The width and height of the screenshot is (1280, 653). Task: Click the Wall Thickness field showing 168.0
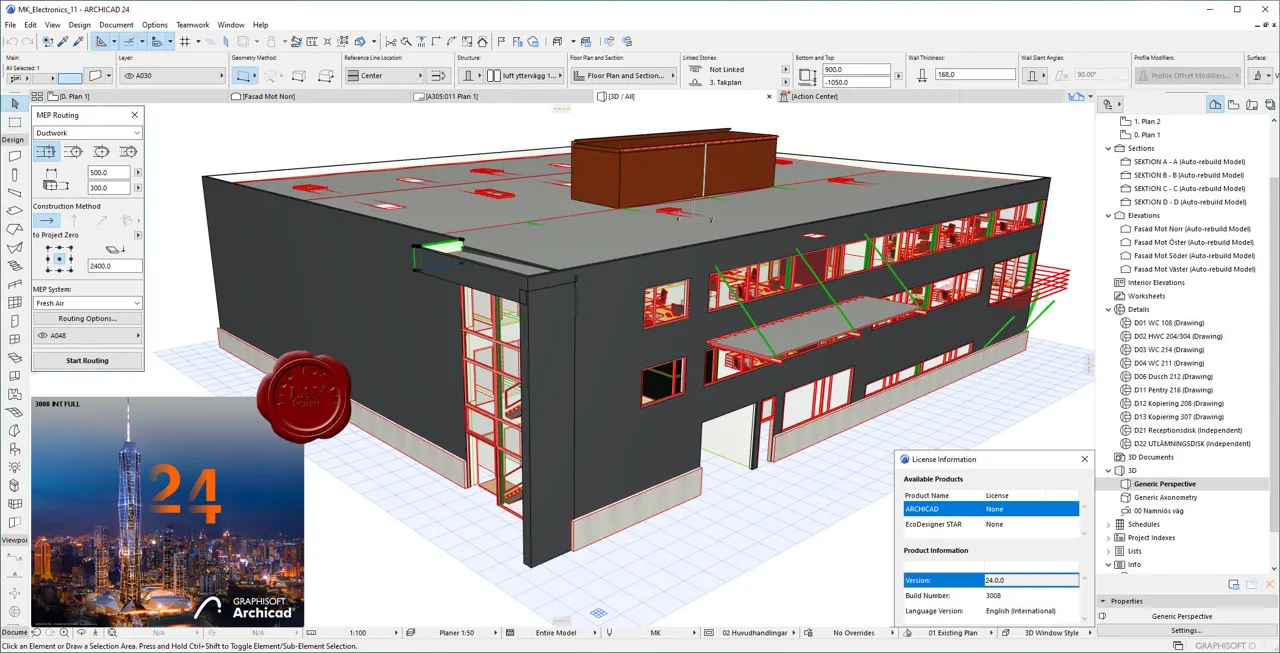tap(975, 75)
